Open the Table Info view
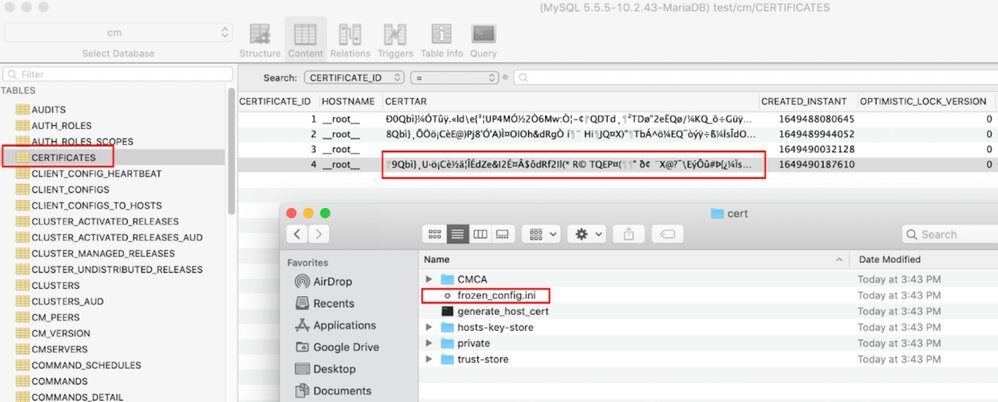The width and height of the screenshot is (998, 402). tap(442, 39)
